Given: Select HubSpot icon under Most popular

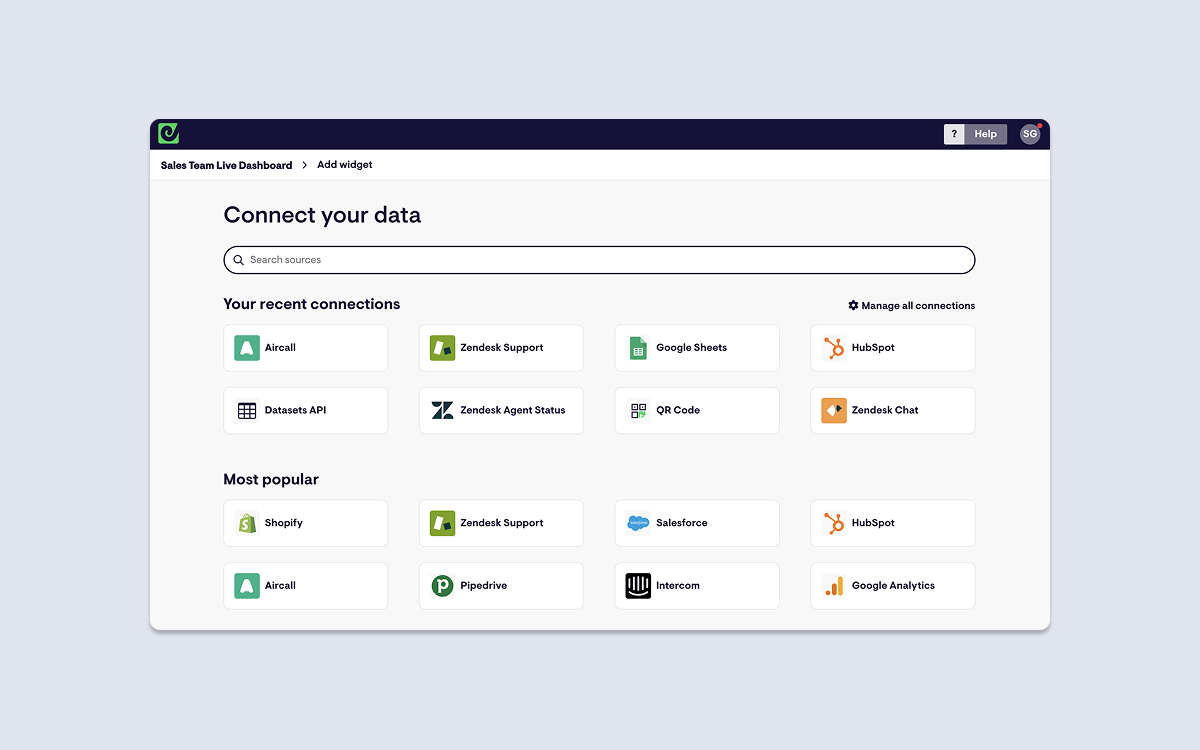Looking at the screenshot, I should point(834,523).
